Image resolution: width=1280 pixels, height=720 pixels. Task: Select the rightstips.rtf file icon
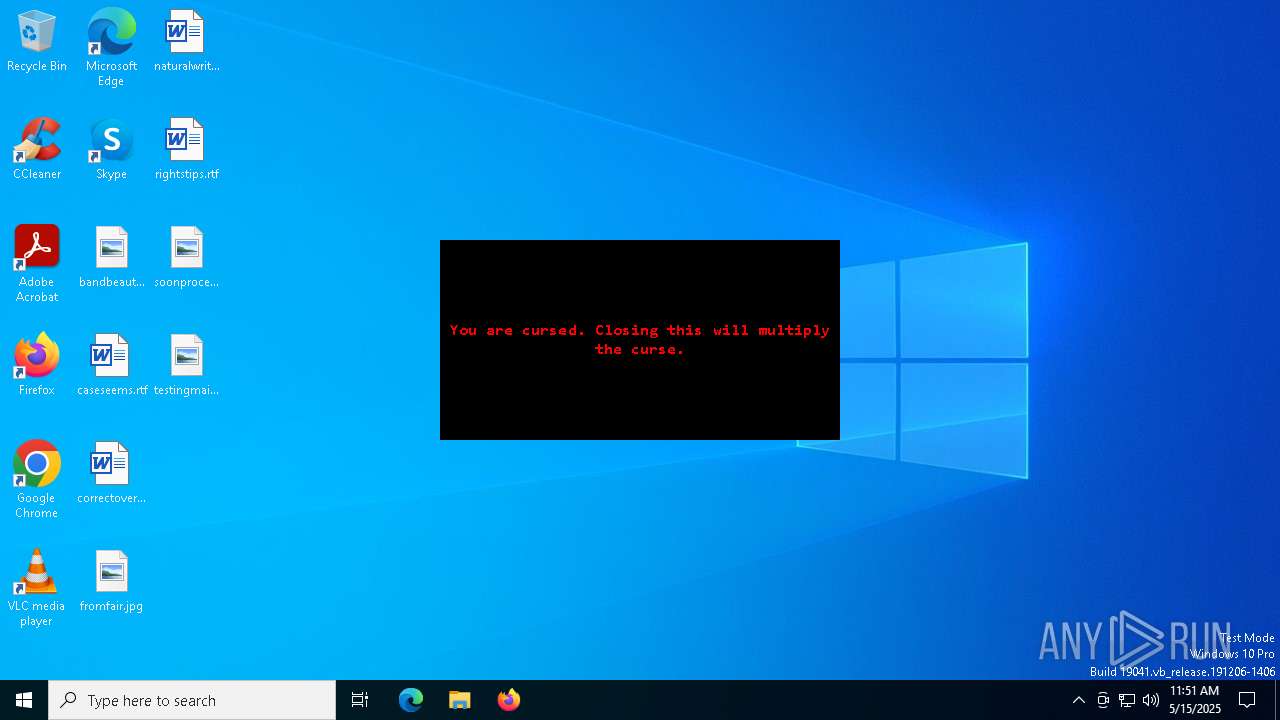186,150
